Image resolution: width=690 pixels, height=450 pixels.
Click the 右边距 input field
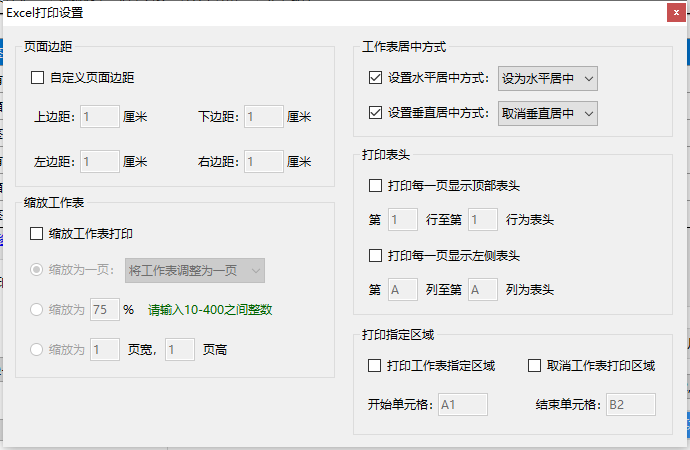[x=264, y=161]
